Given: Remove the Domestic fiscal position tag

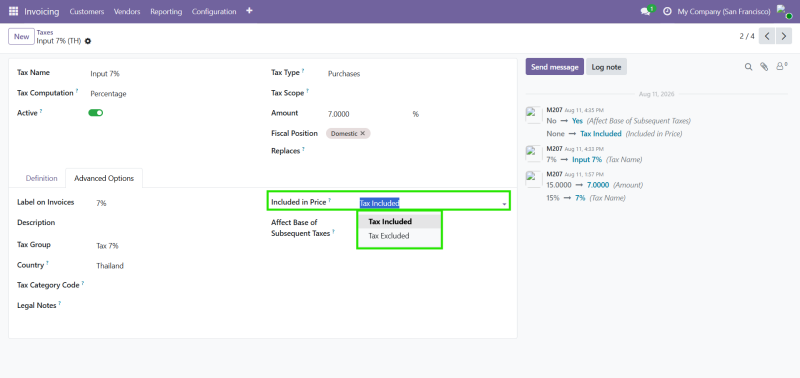Looking at the screenshot, I should point(363,133).
